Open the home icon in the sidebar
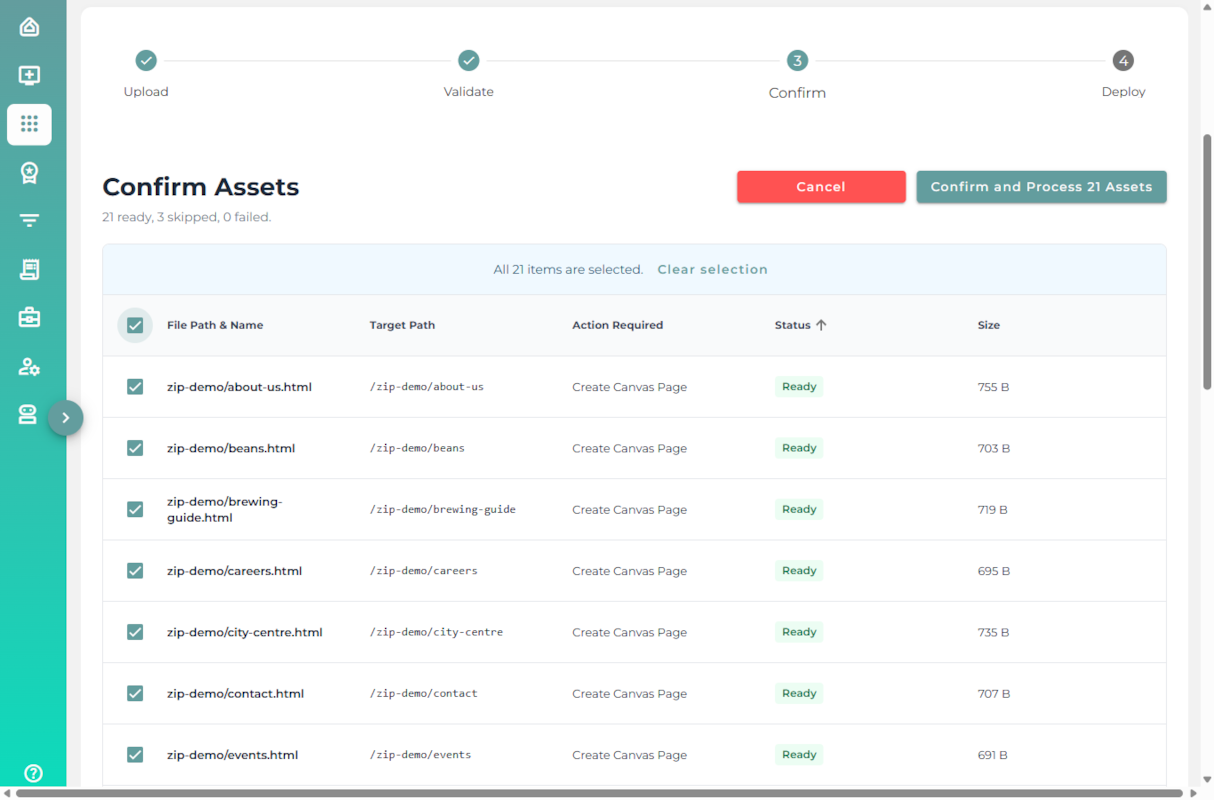 coord(29,27)
